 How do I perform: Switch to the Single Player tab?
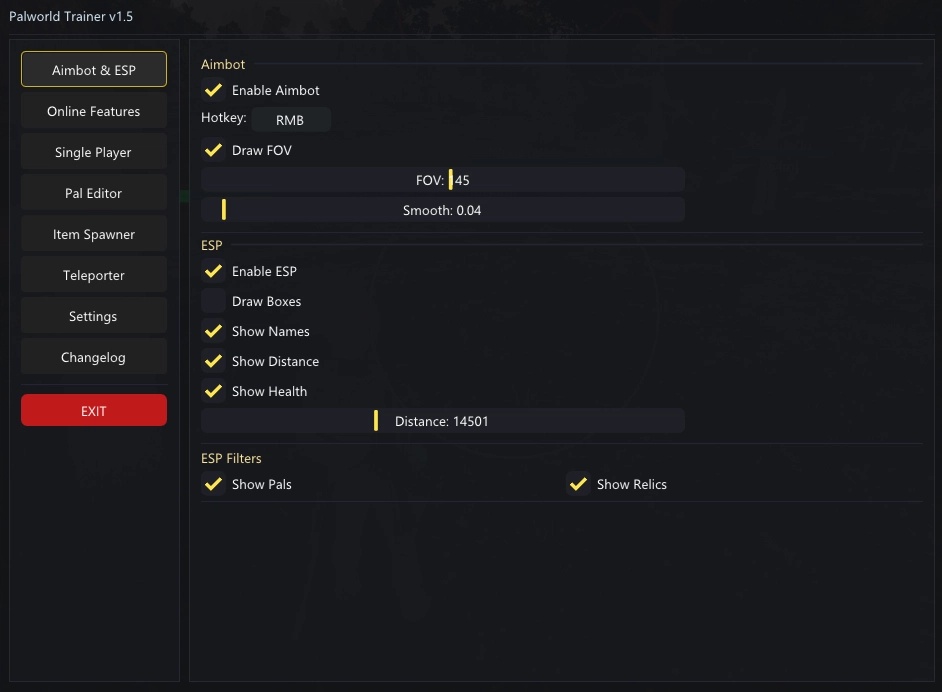(x=94, y=151)
